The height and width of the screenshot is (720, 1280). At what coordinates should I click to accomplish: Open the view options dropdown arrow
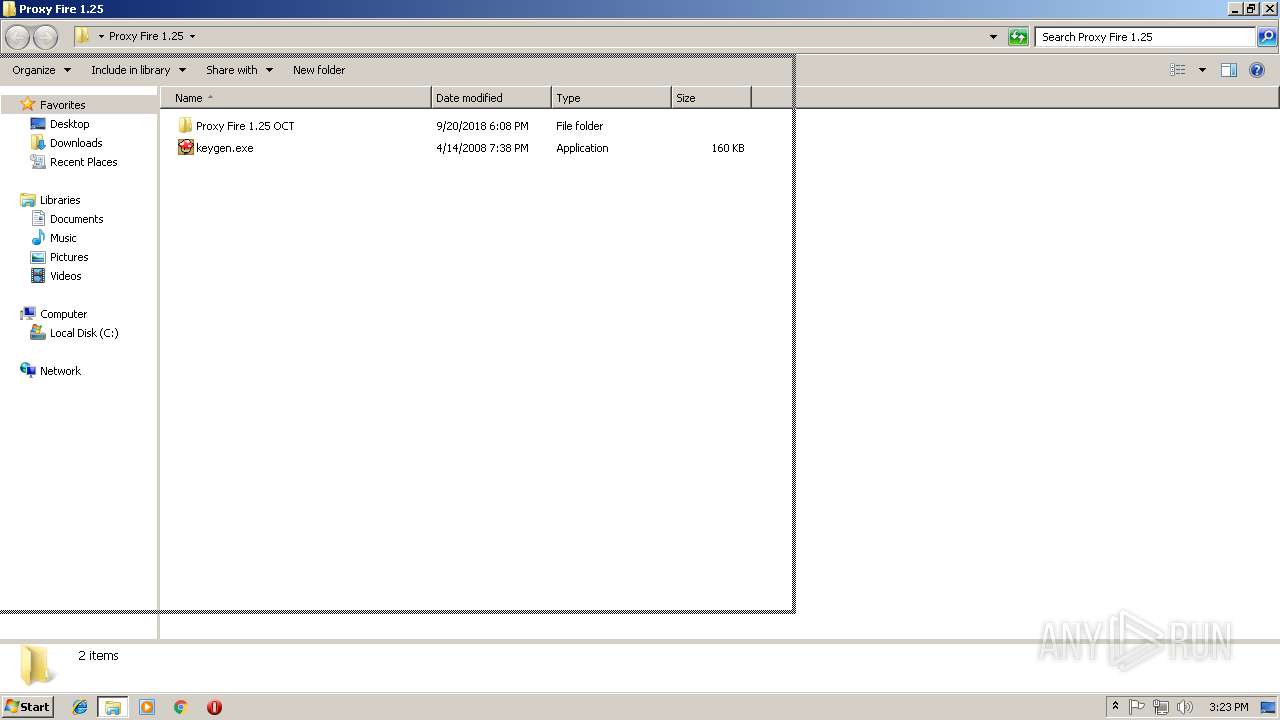coord(1202,70)
